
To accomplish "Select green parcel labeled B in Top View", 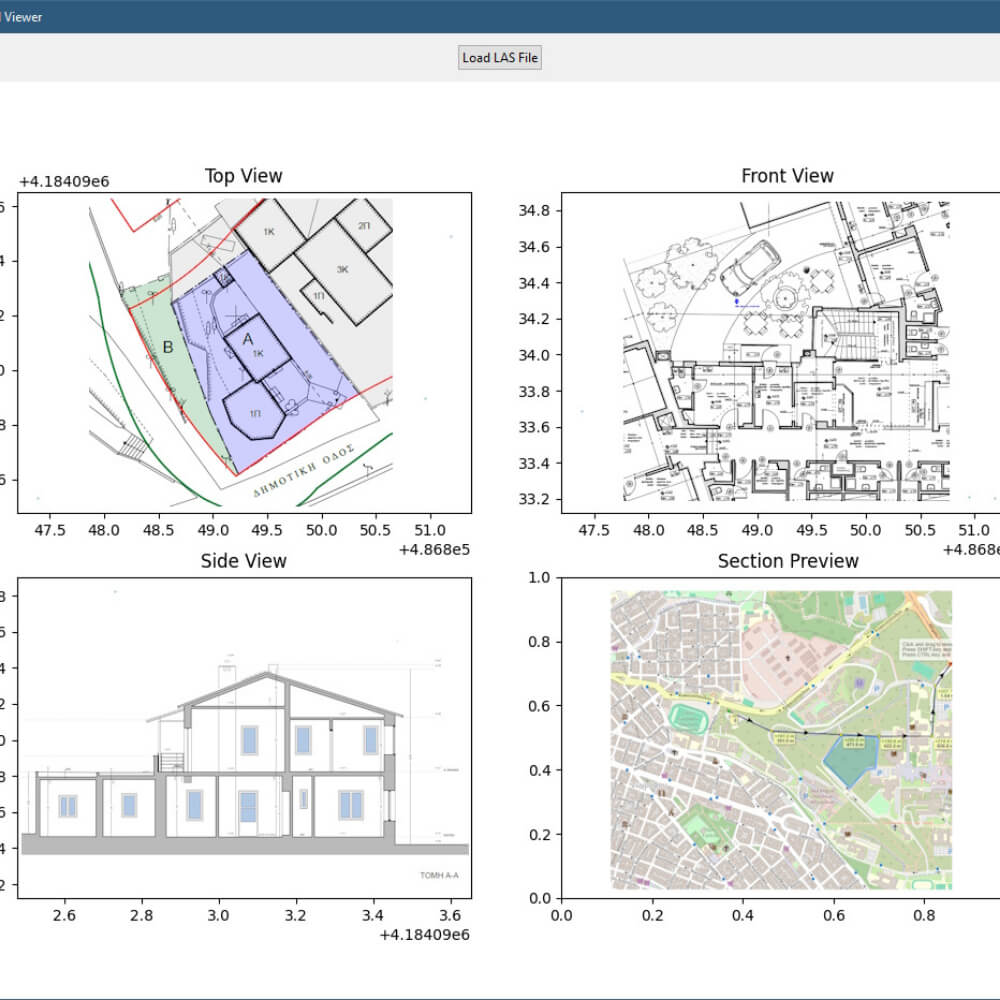I will coord(167,347).
